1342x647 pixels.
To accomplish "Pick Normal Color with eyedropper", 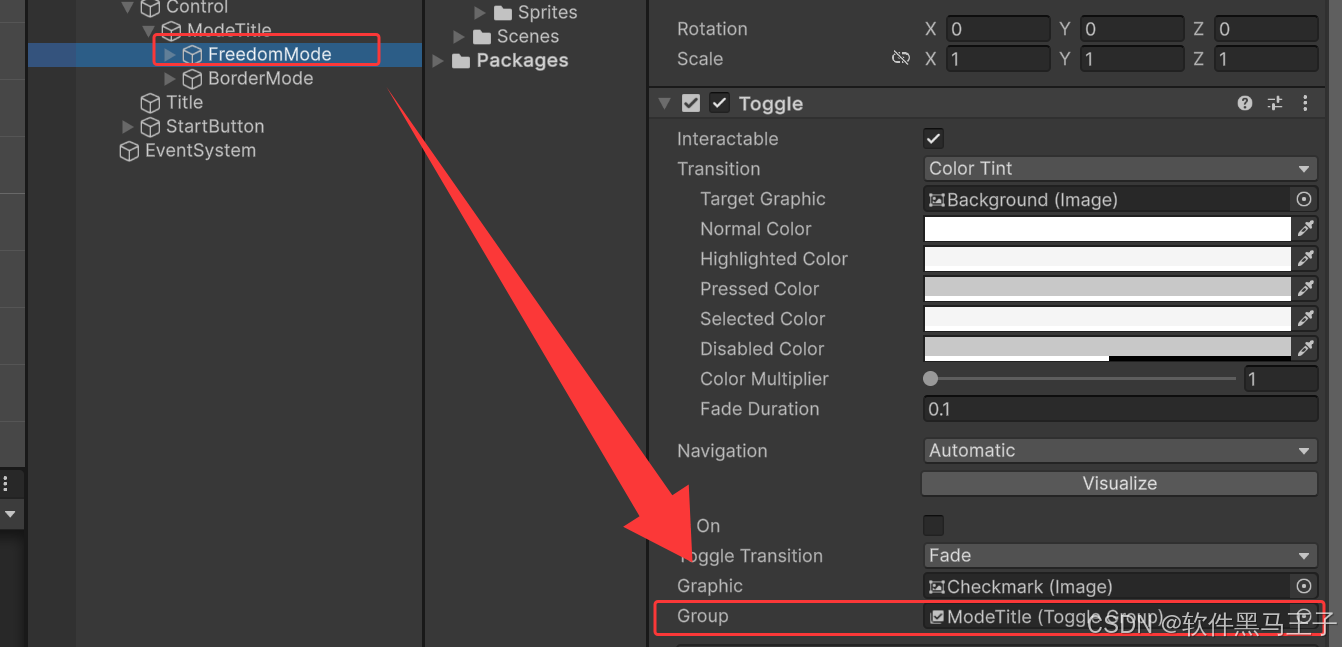I will coord(1305,229).
